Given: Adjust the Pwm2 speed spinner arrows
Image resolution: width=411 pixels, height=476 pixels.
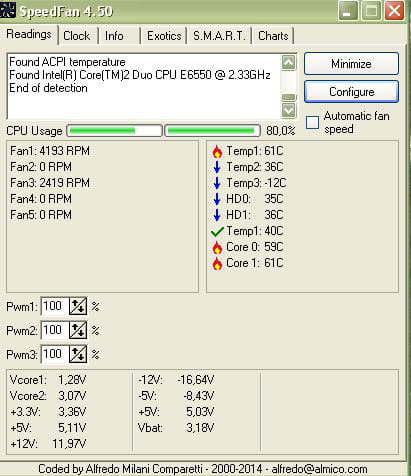Looking at the screenshot, I should tap(78, 330).
